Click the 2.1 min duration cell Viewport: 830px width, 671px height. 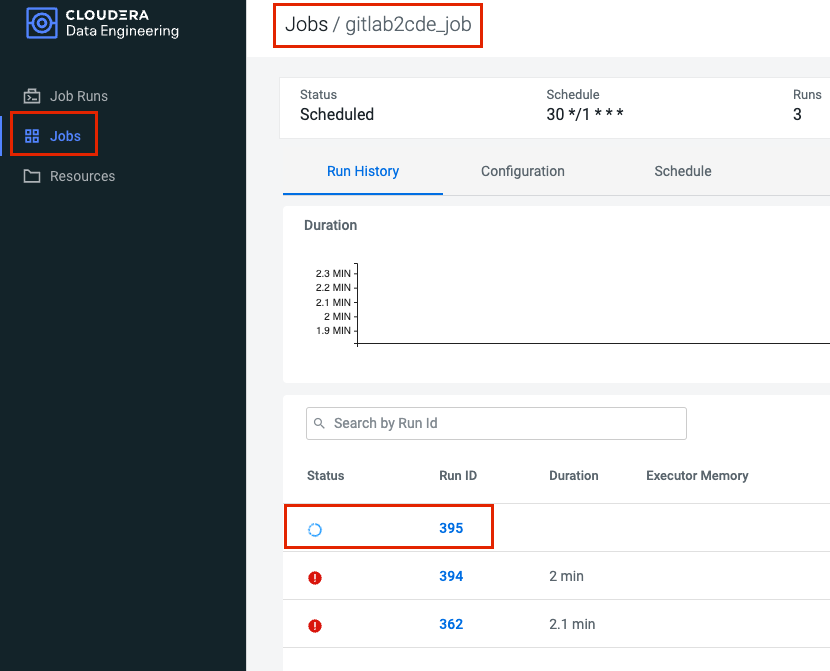point(572,624)
